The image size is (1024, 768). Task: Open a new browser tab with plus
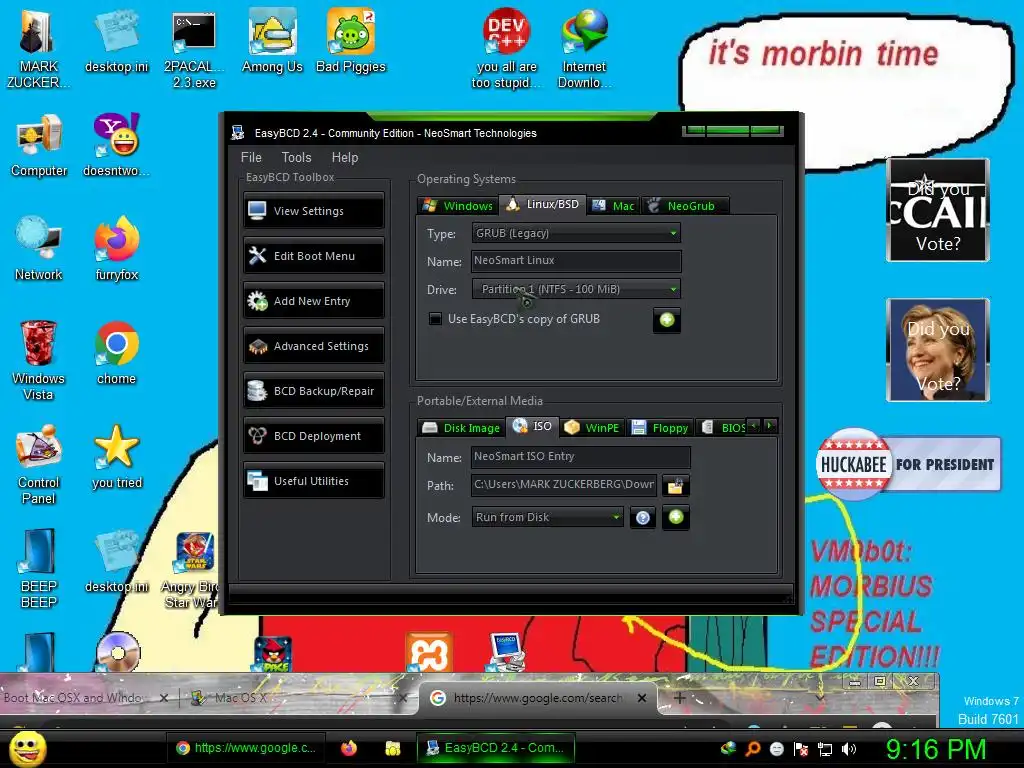click(x=679, y=698)
